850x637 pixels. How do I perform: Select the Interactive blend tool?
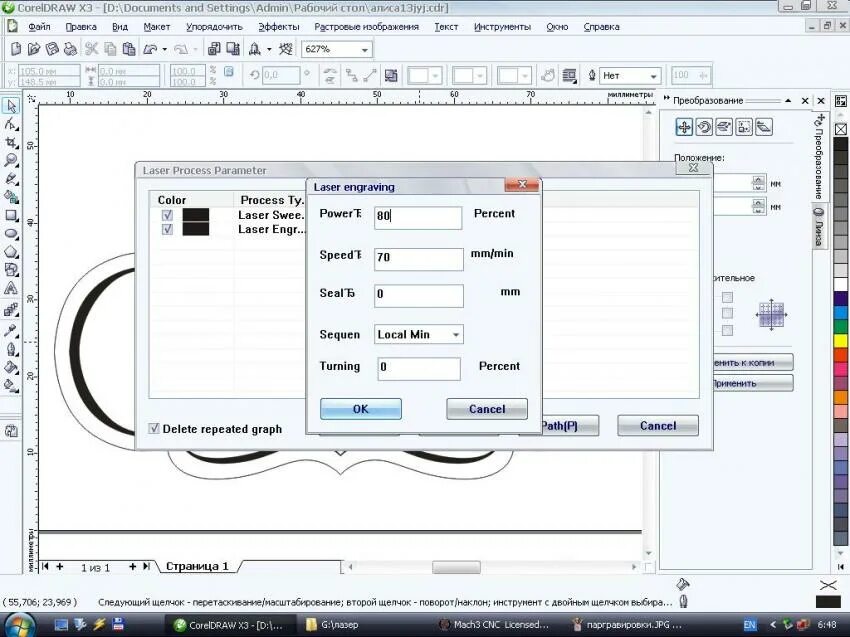11,310
